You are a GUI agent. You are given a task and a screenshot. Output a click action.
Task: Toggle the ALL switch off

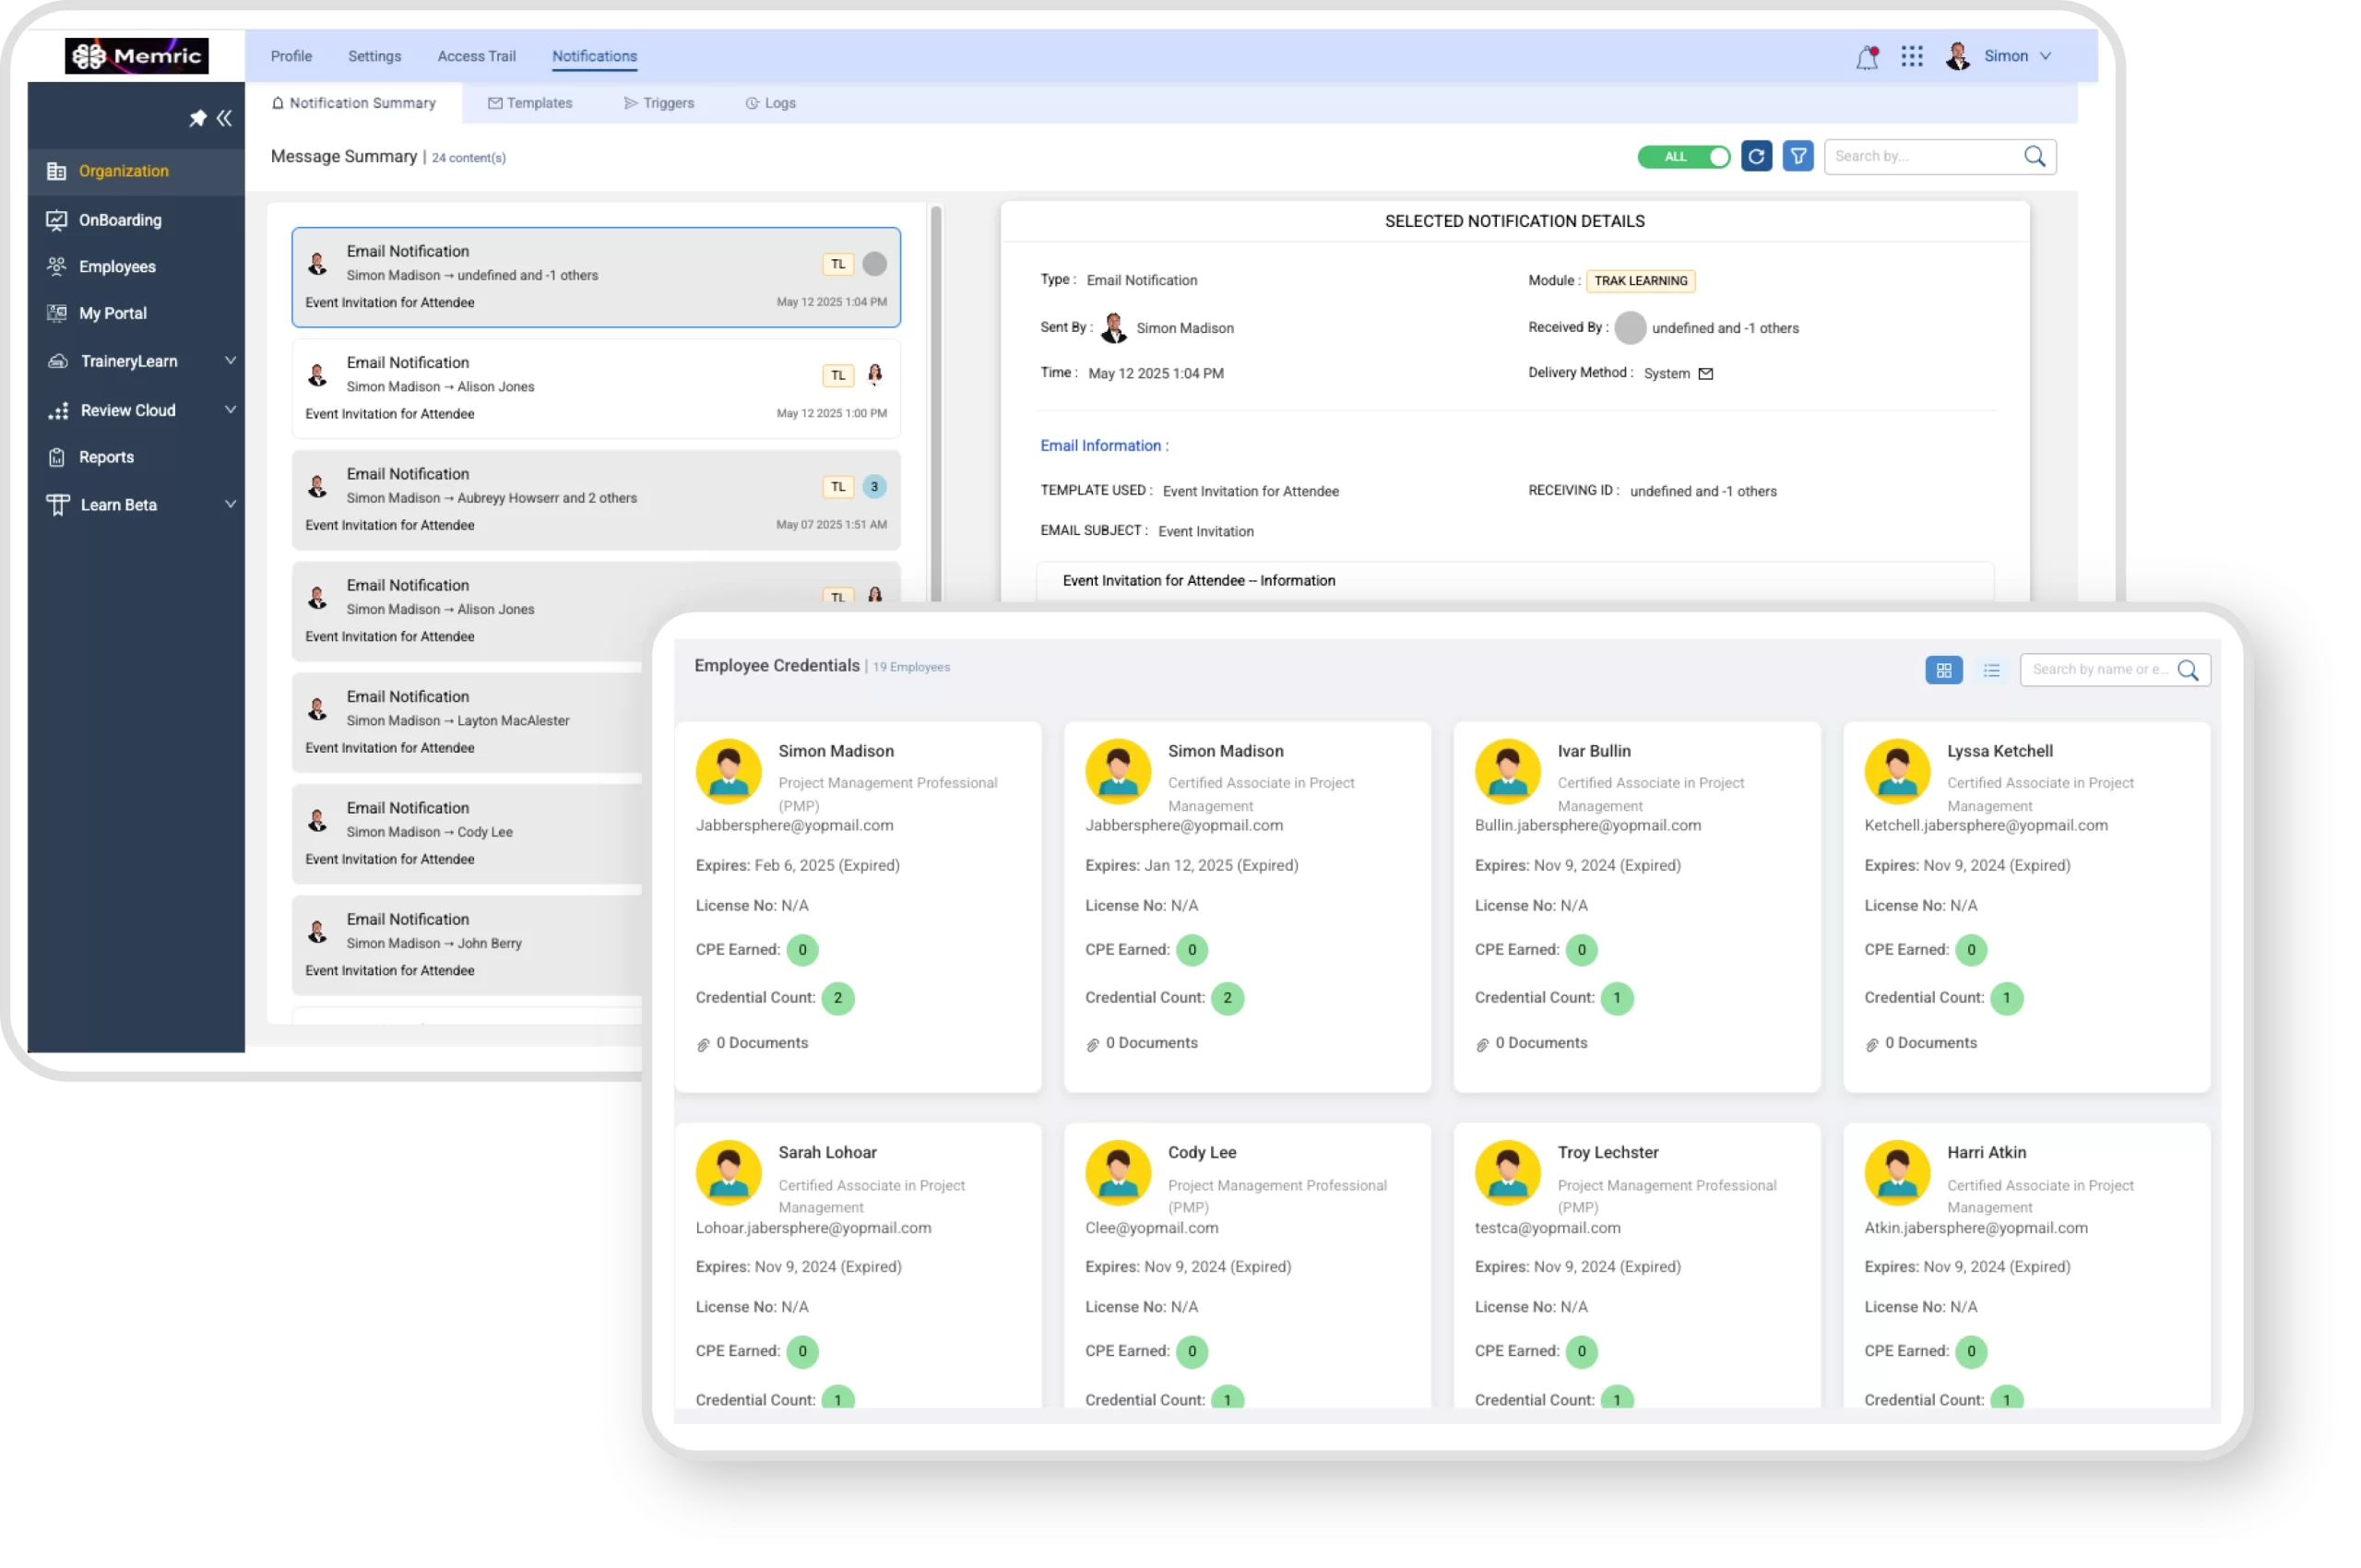pyautogui.click(x=1684, y=157)
